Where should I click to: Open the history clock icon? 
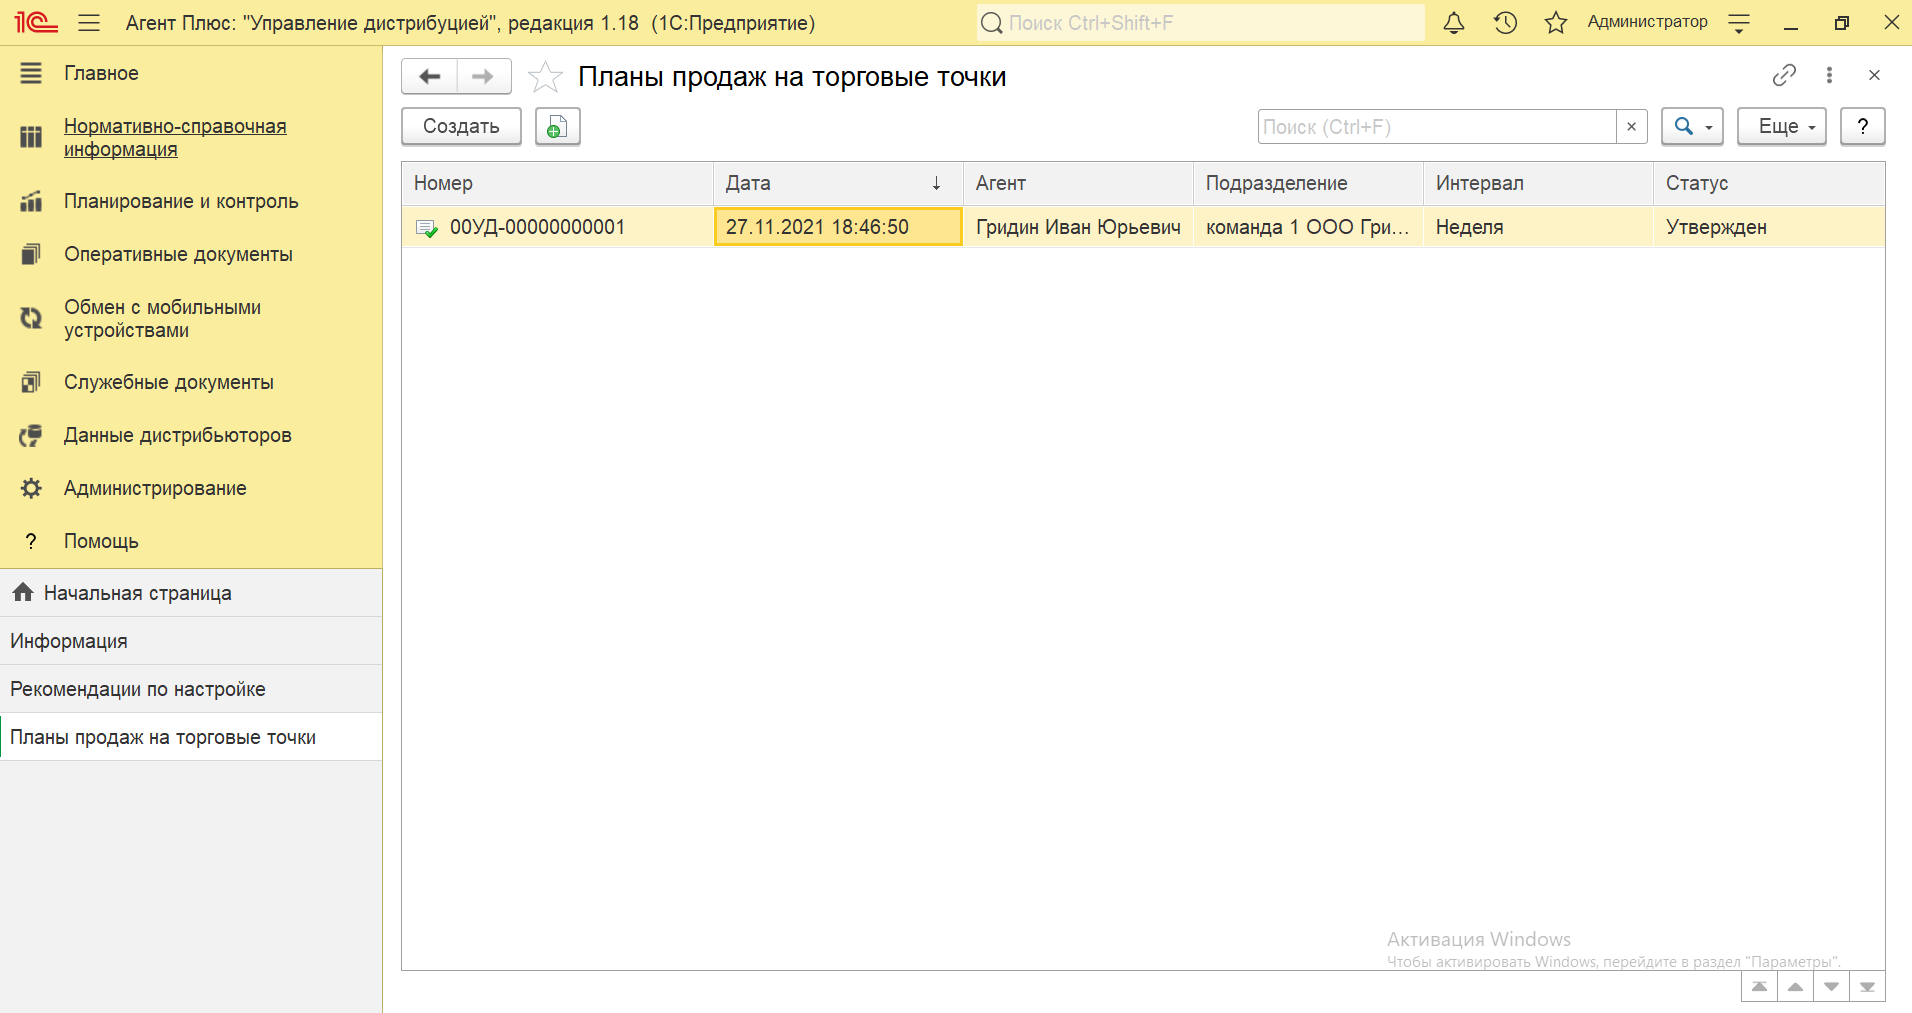pos(1505,23)
